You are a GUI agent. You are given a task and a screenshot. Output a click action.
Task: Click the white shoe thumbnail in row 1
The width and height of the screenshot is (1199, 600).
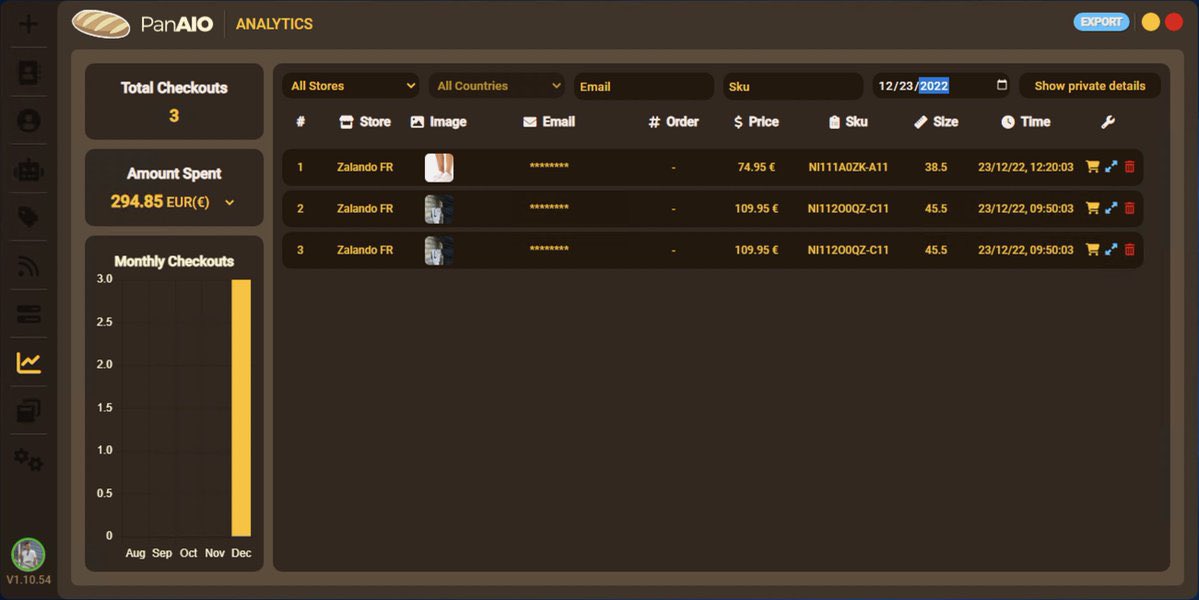pyautogui.click(x=439, y=167)
